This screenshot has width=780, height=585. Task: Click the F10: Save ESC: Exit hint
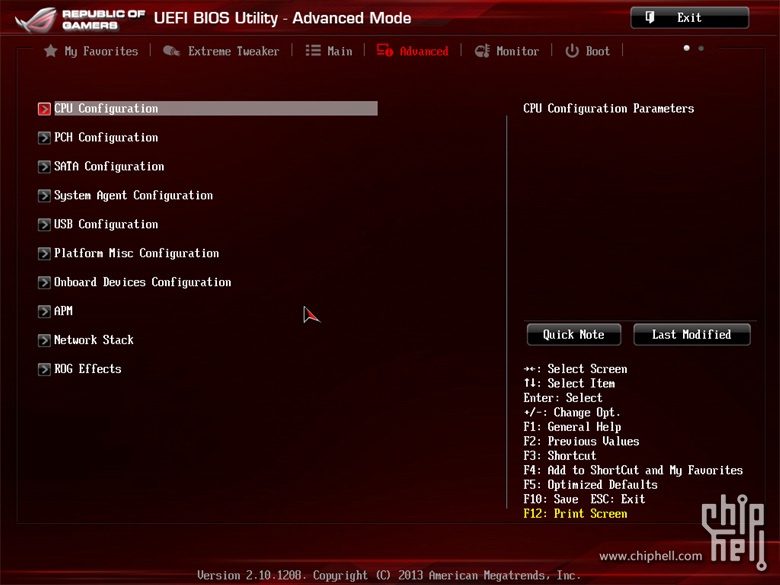[584, 499]
